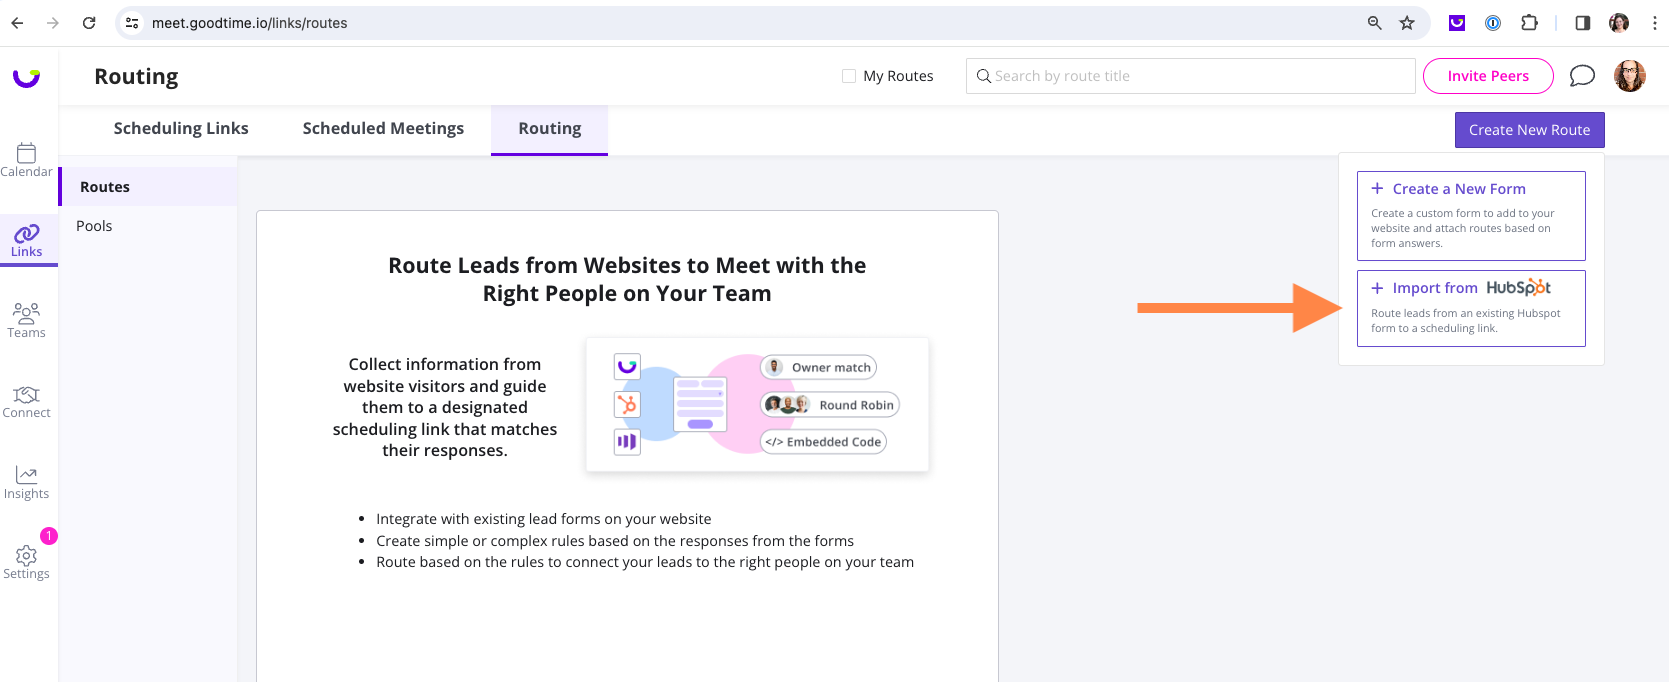Click the Embedded Code pill
This screenshot has height=682, width=1669.
pos(824,442)
